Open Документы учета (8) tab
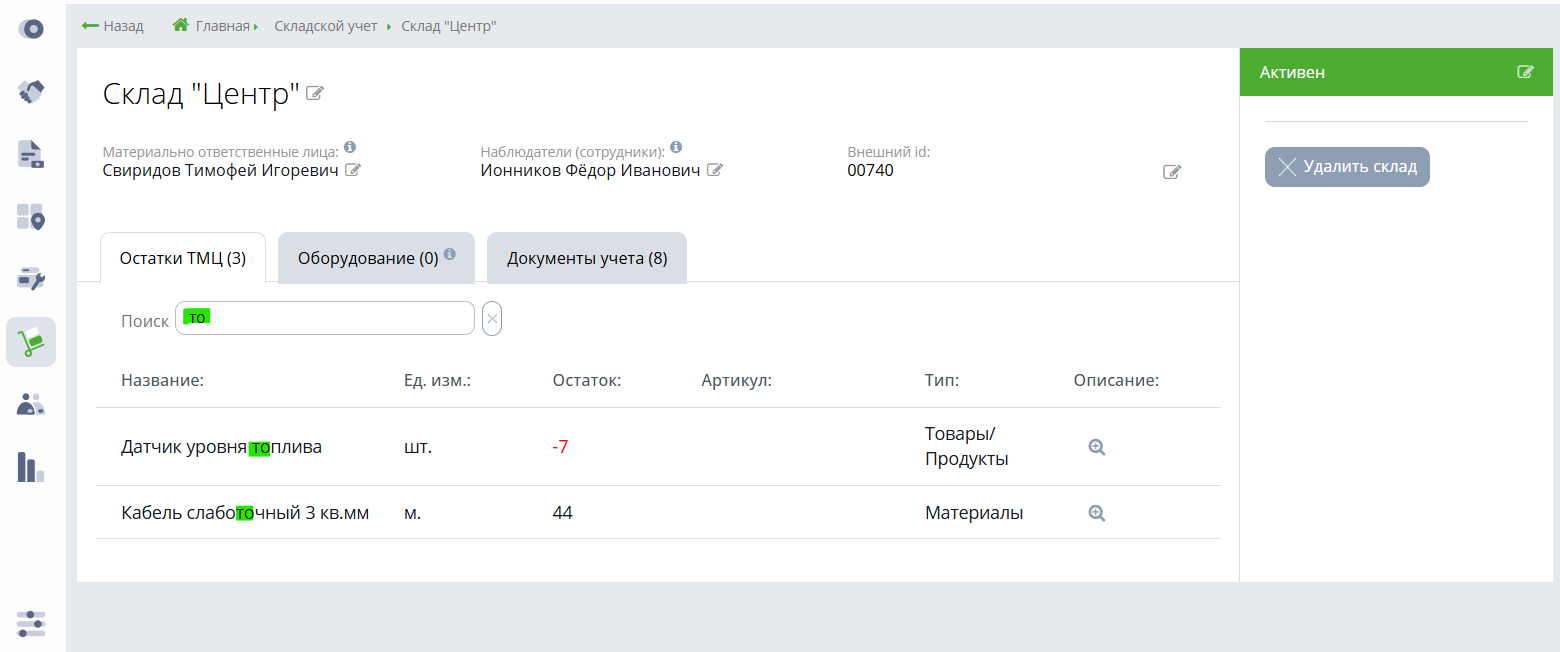 point(587,258)
